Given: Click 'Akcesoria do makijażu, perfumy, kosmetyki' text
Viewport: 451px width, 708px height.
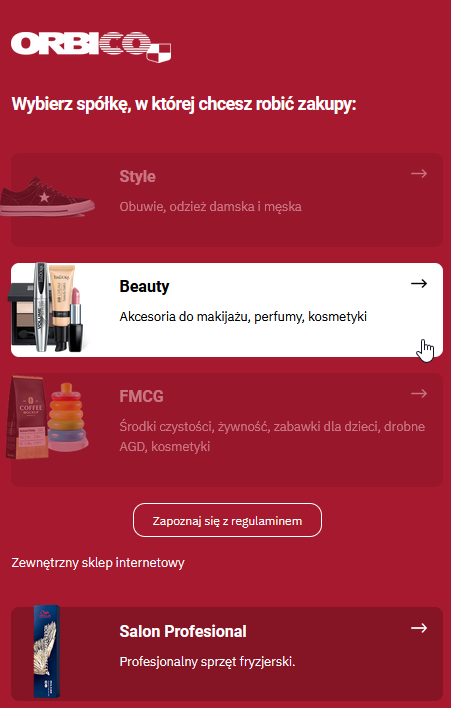Looking at the screenshot, I should coord(243,317).
